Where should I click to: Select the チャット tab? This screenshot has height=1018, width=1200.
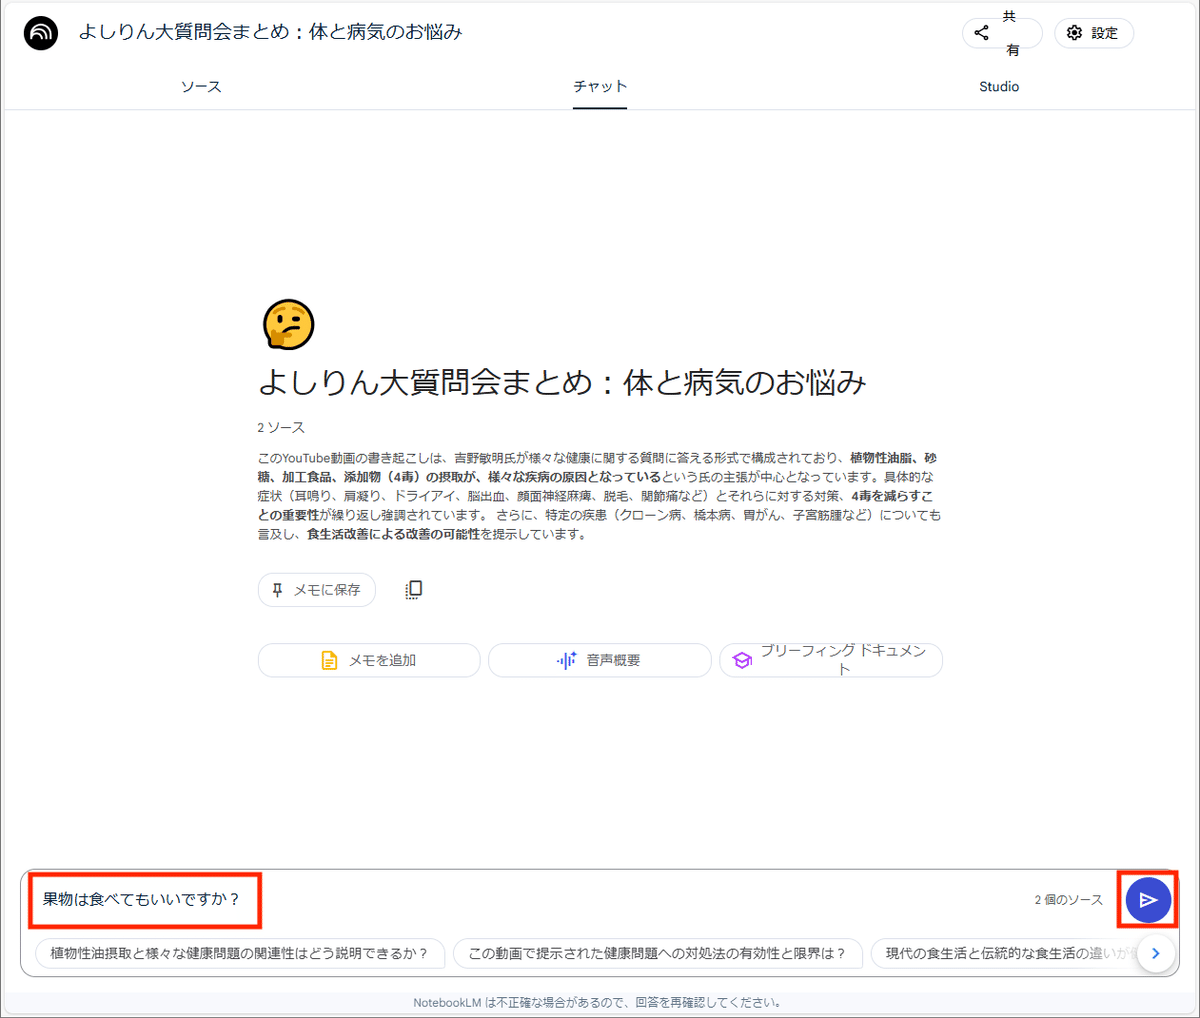[600, 87]
